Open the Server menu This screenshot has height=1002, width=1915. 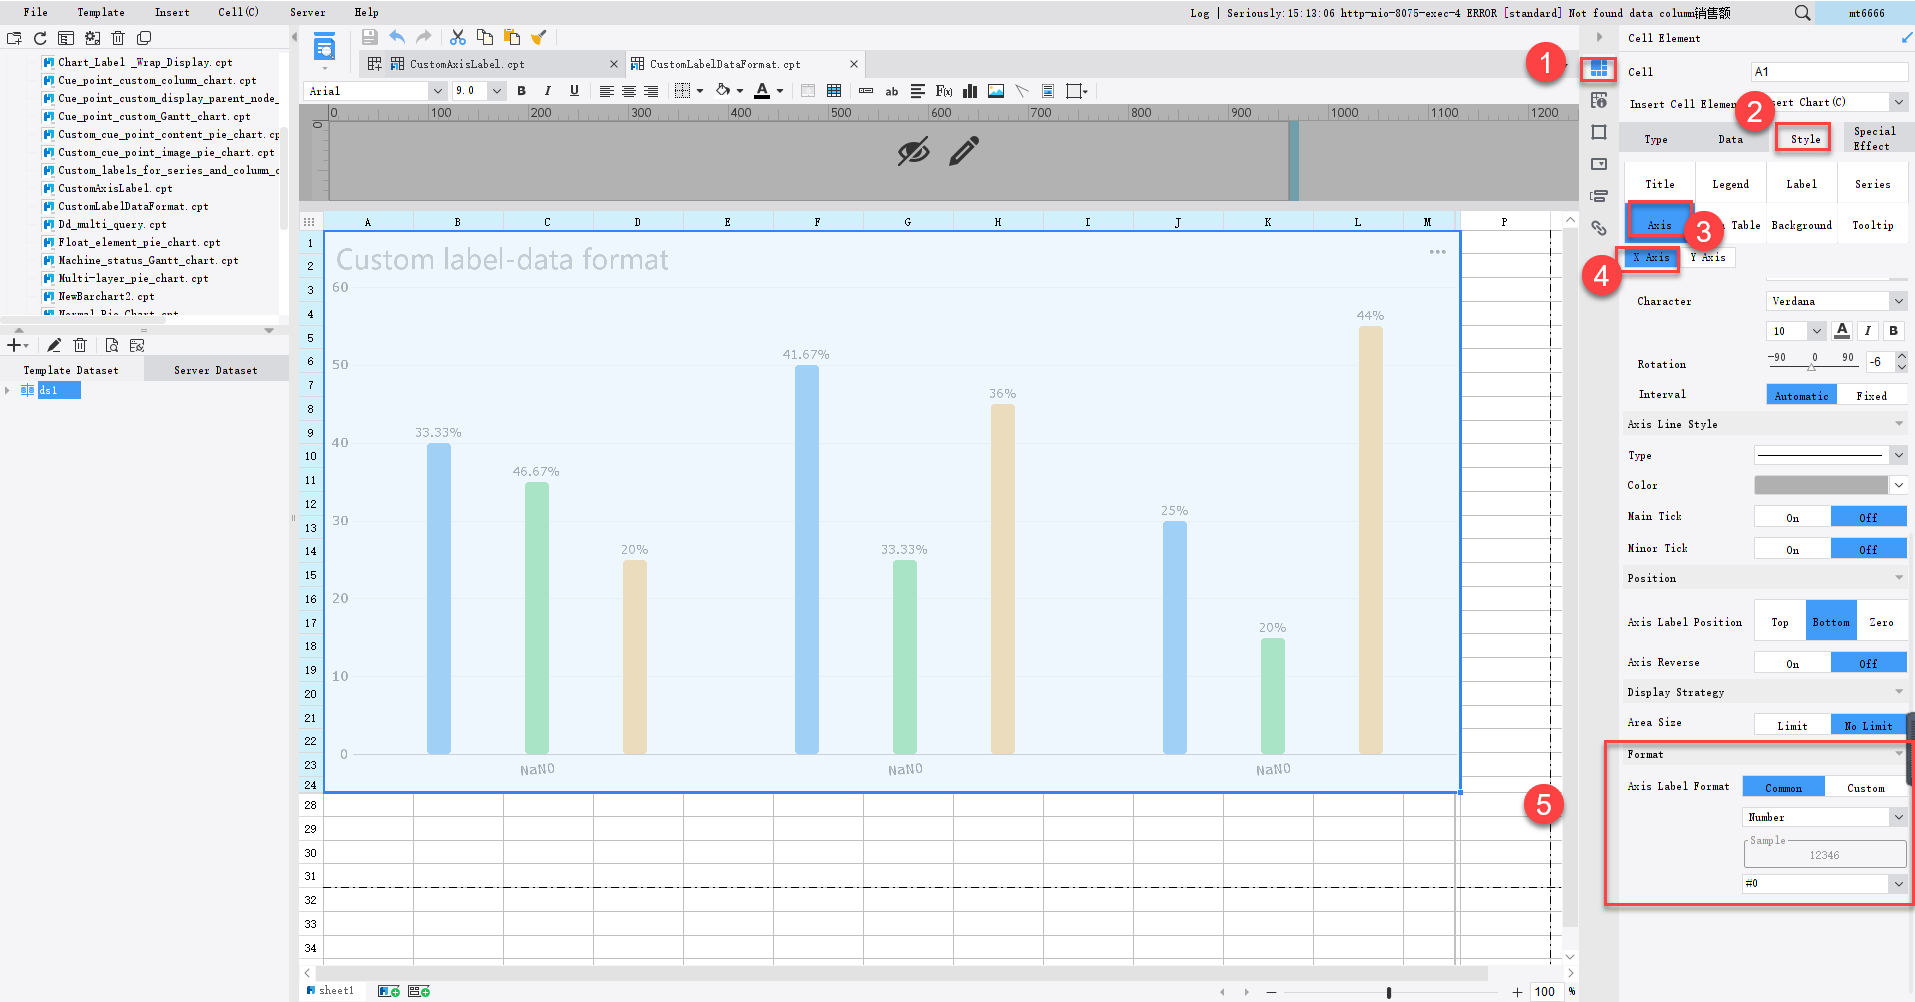point(307,12)
